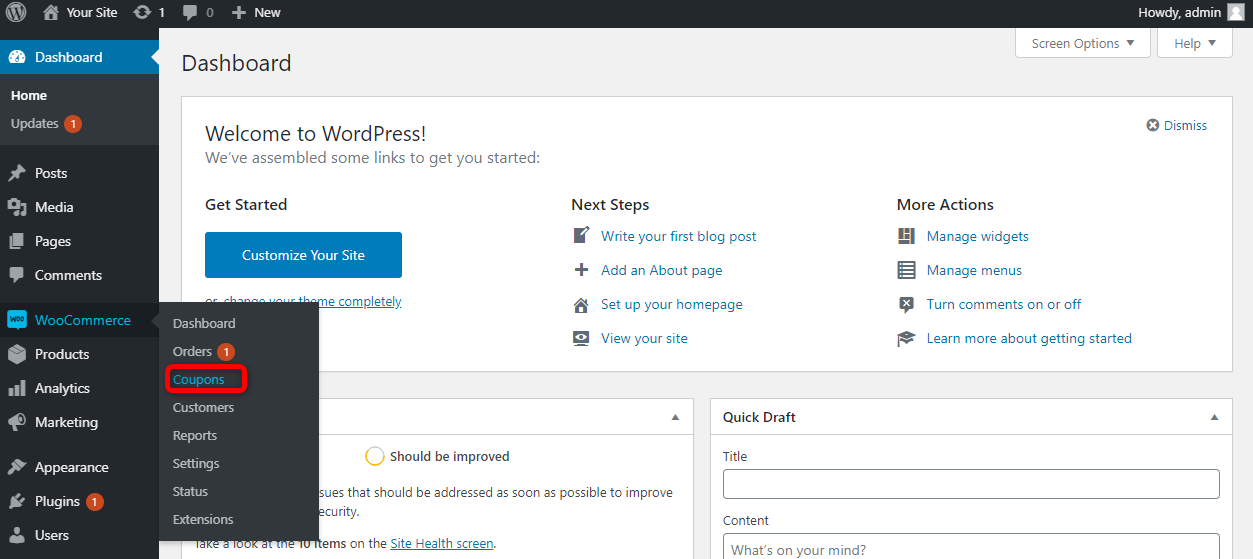Open the Help dropdown tab

click(x=1195, y=43)
